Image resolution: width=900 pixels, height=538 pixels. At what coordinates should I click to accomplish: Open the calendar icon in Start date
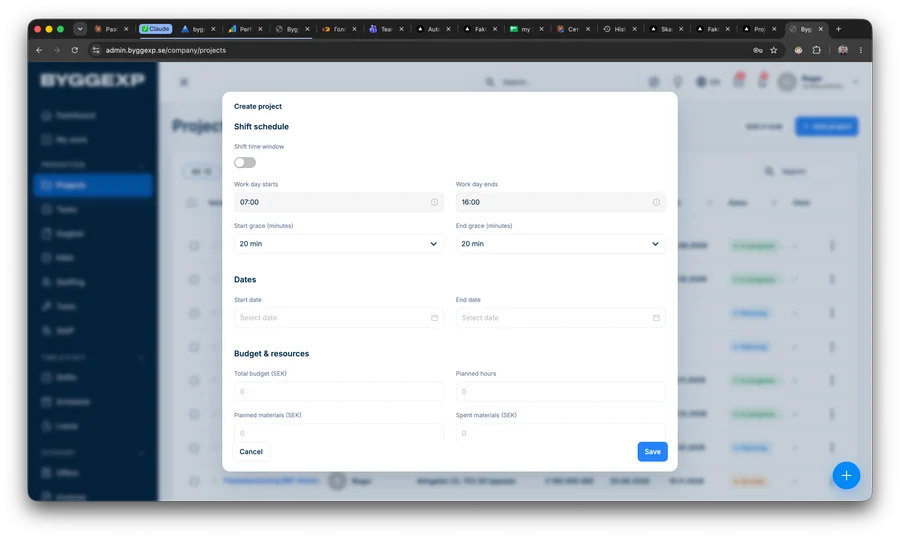435,318
